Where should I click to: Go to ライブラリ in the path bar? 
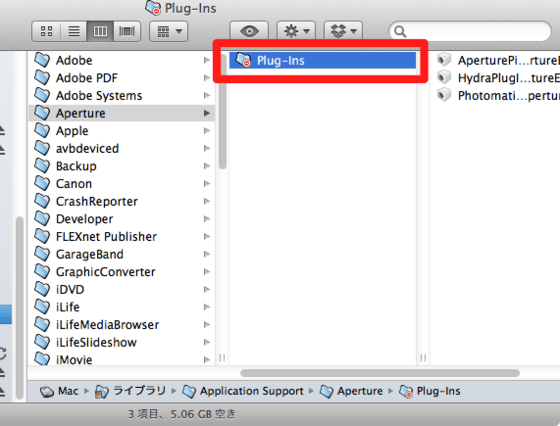pyautogui.click(x=130, y=391)
